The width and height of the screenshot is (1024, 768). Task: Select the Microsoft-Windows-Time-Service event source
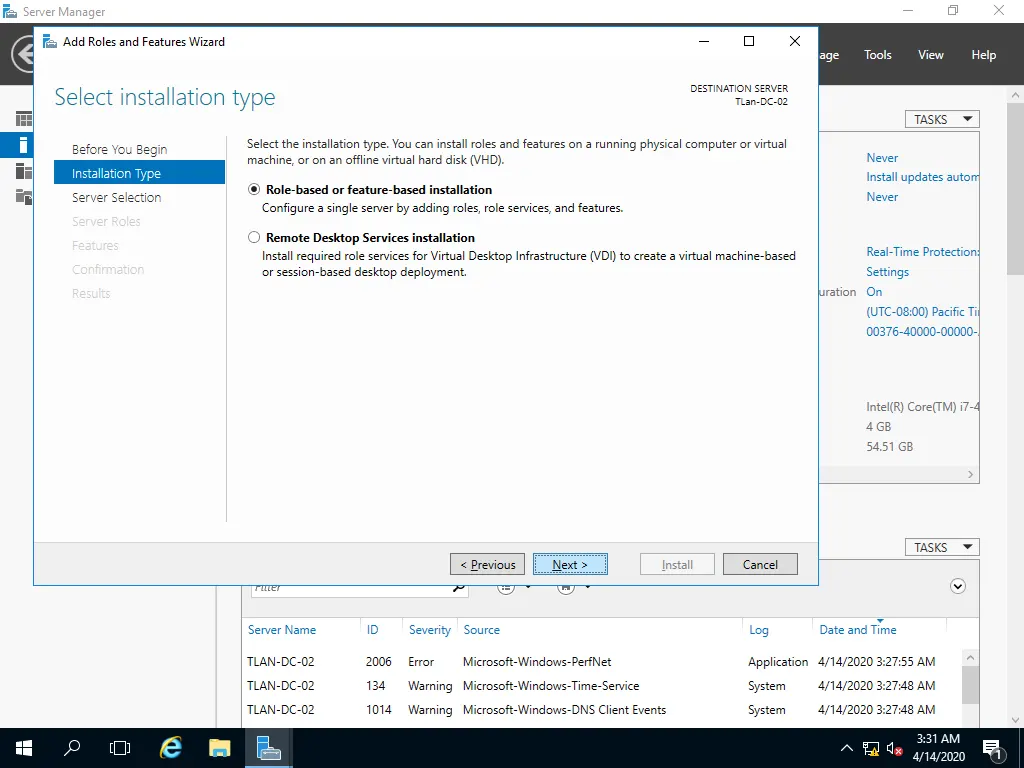coord(551,686)
